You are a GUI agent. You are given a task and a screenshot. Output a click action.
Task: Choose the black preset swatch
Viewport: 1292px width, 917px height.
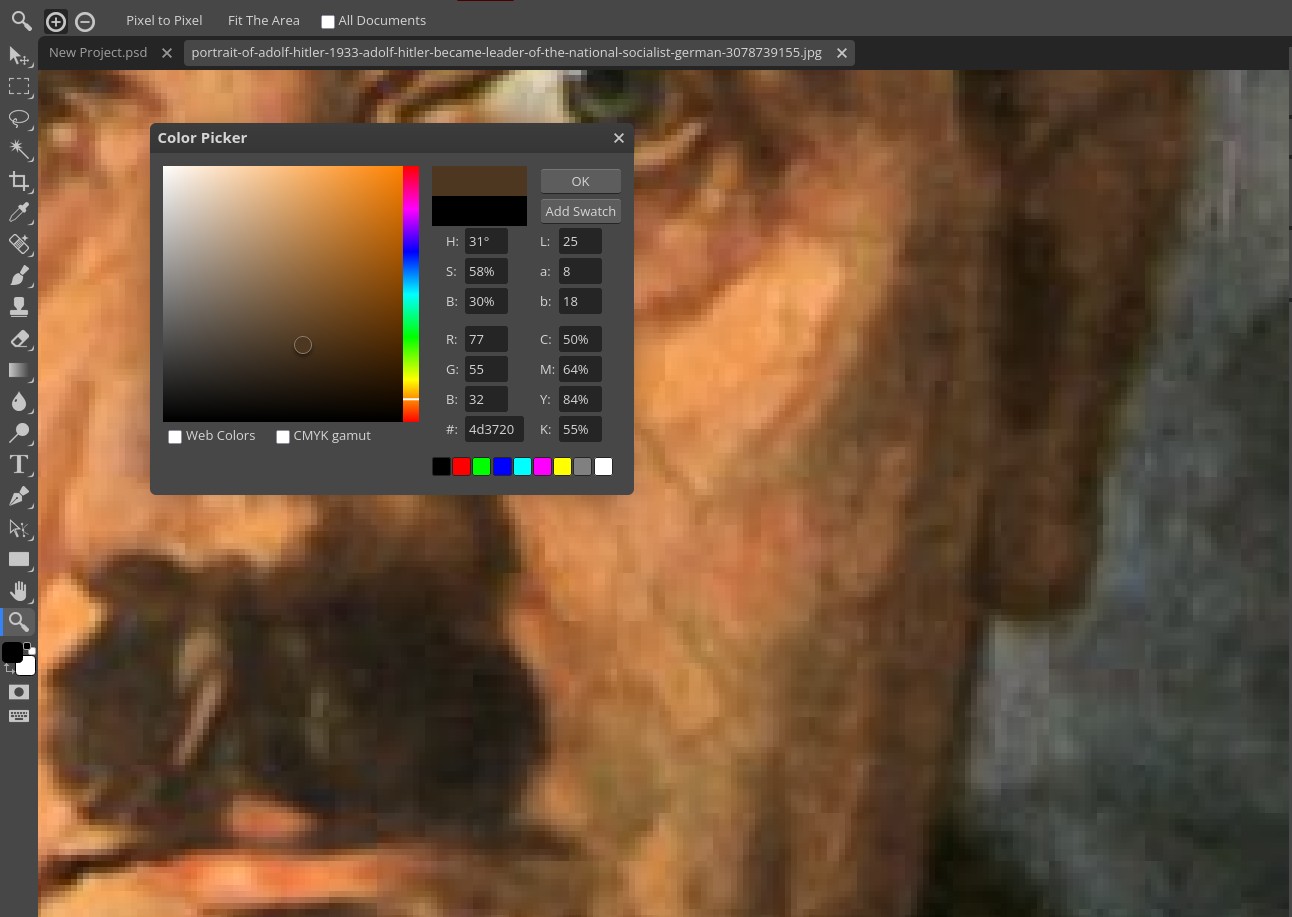[441, 466]
